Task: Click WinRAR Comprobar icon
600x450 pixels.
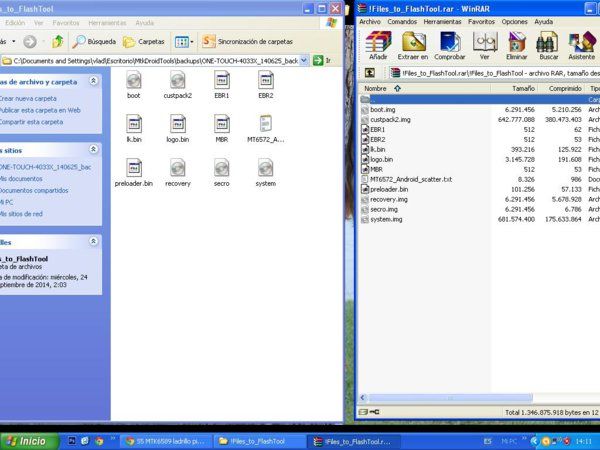Action: click(x=450, y=46)
